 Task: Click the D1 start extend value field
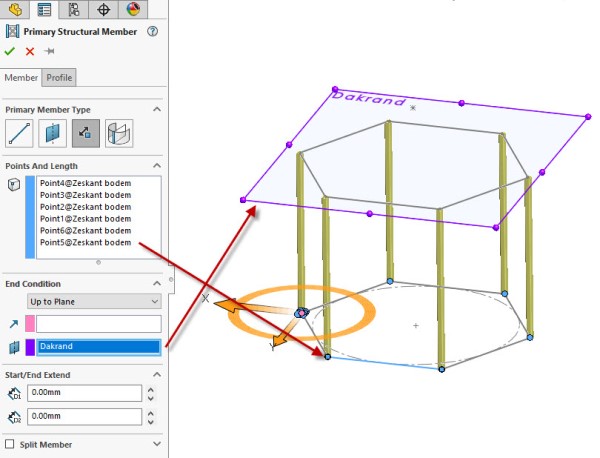click(x=85, y=393)
